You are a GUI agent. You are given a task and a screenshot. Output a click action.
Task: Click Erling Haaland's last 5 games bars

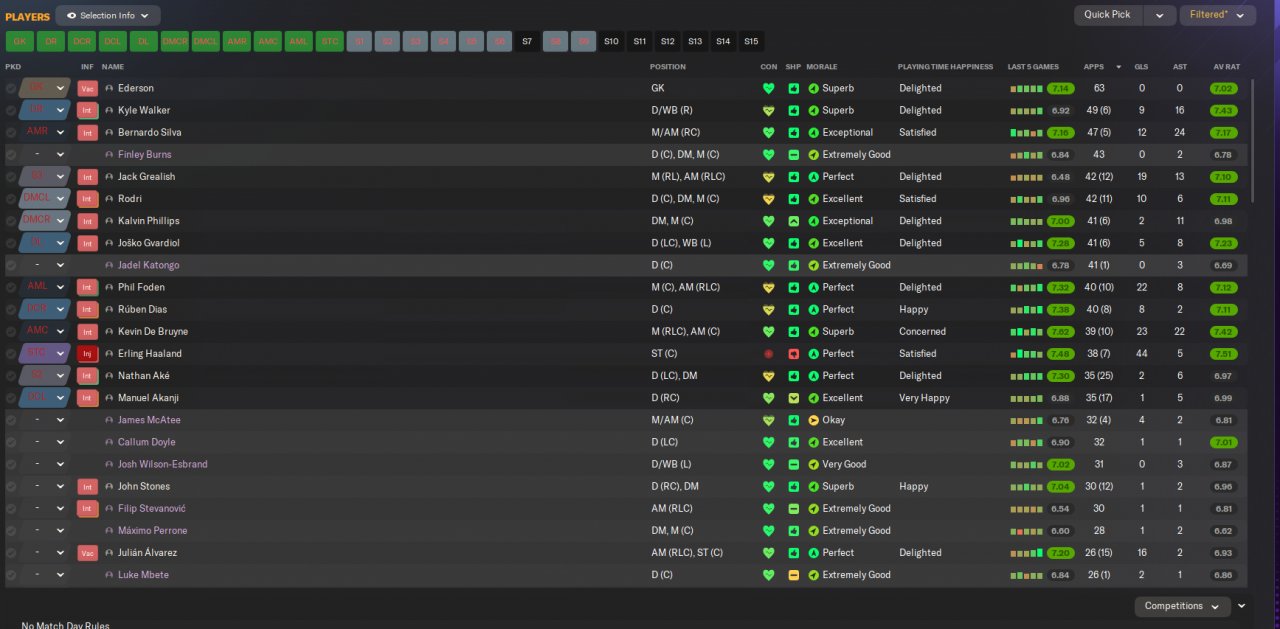coord(1026,354)
